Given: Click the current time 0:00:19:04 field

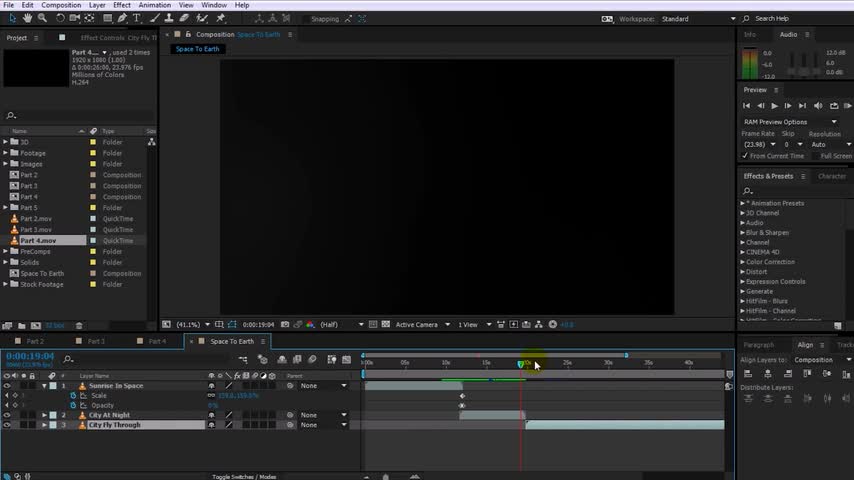Looking at the screenshot, I should point(30,356).
